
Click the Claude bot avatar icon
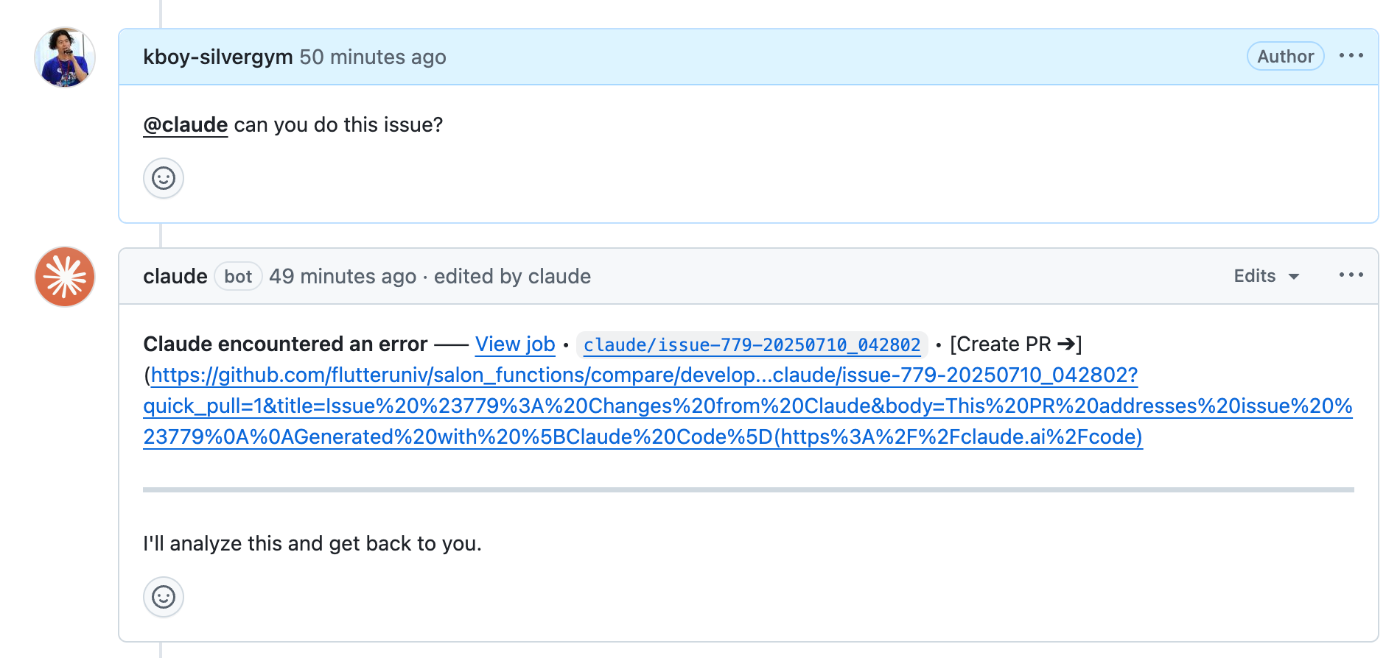coord(65,277)
